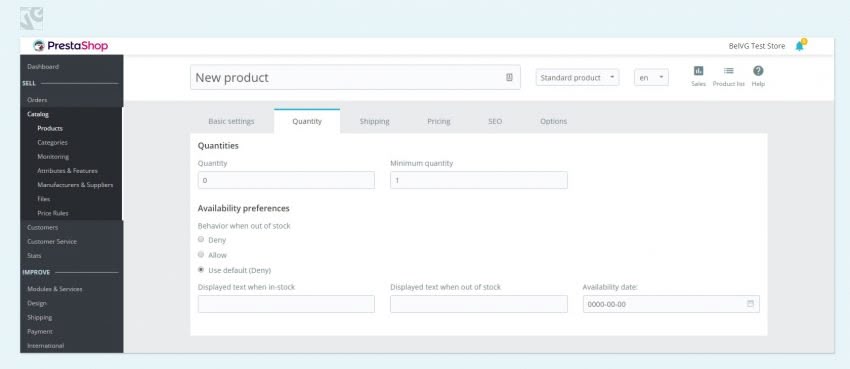Click the PrestaShop logo

70,46
